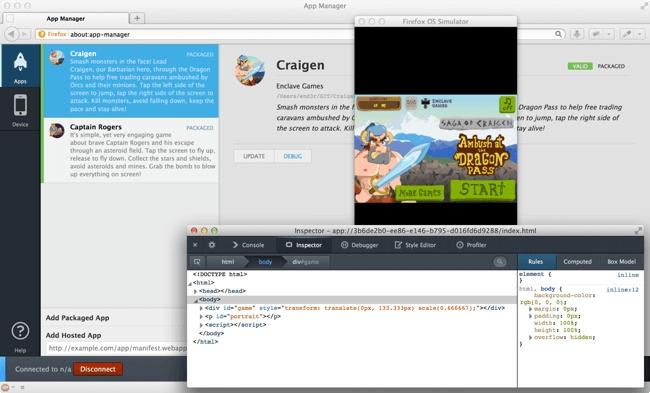Screen dimensions: 650x393
Task: Open the Apps rocket panel in sidebar
Action: point(20,66)
